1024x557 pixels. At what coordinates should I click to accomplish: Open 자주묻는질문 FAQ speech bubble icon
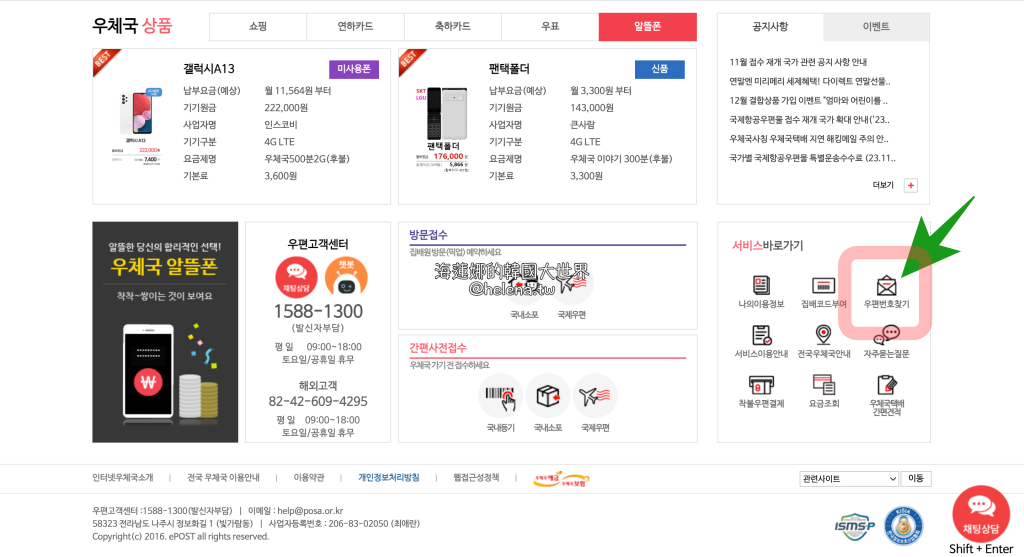tap(885, 337)
